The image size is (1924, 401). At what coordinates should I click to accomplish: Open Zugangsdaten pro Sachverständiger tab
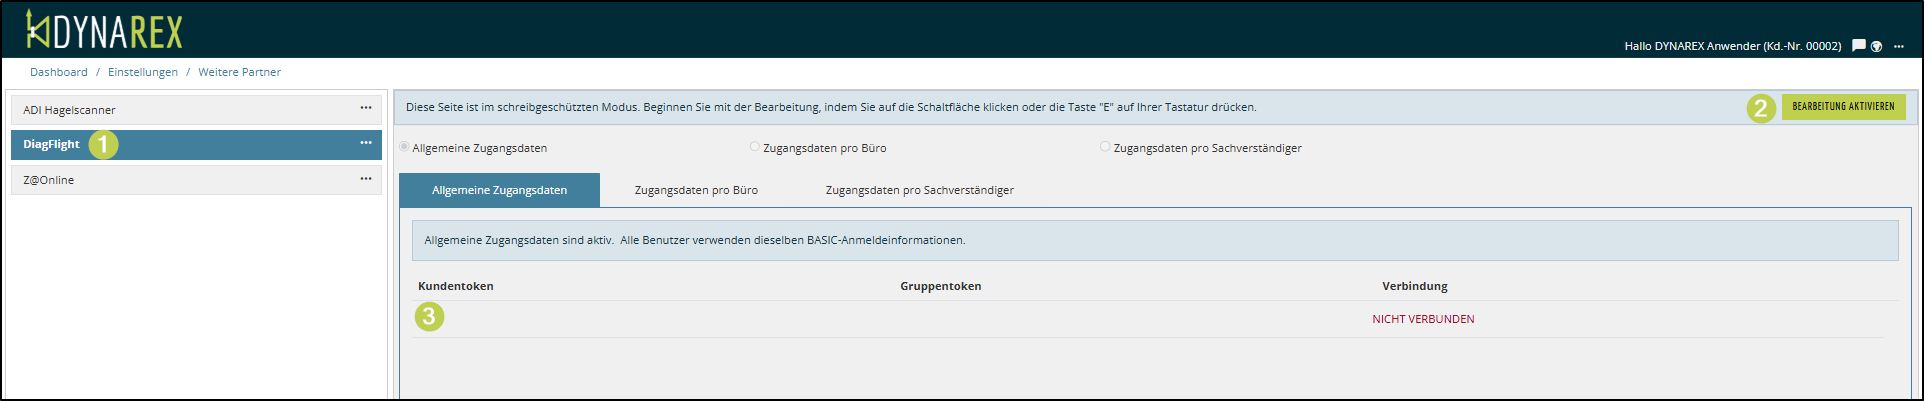coord(919,190)
